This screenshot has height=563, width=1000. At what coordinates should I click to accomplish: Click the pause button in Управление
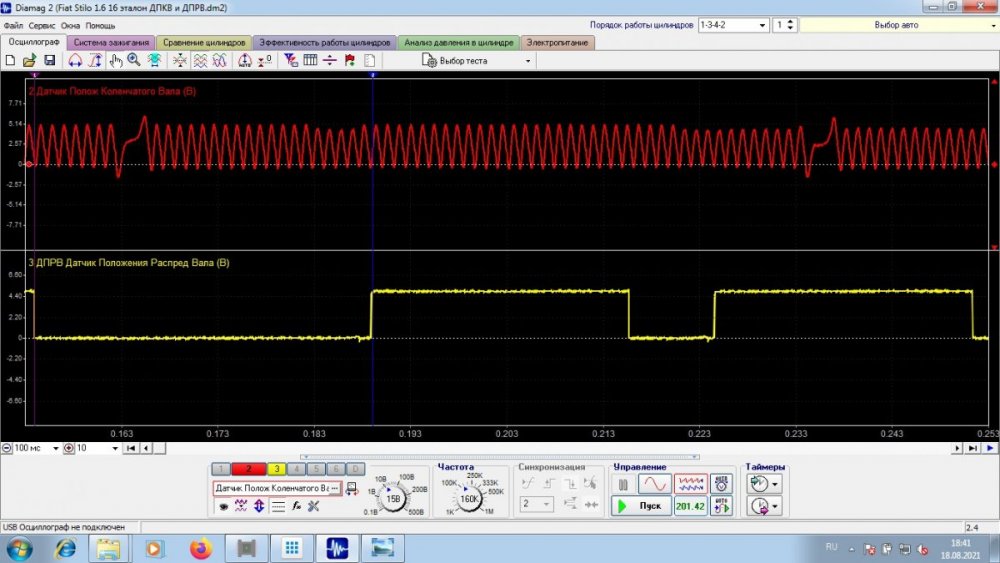623,484
